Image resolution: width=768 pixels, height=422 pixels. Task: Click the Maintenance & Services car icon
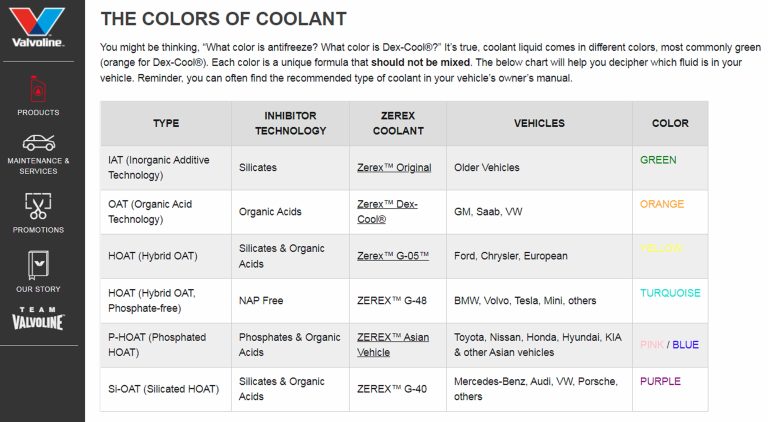(38, 142)
